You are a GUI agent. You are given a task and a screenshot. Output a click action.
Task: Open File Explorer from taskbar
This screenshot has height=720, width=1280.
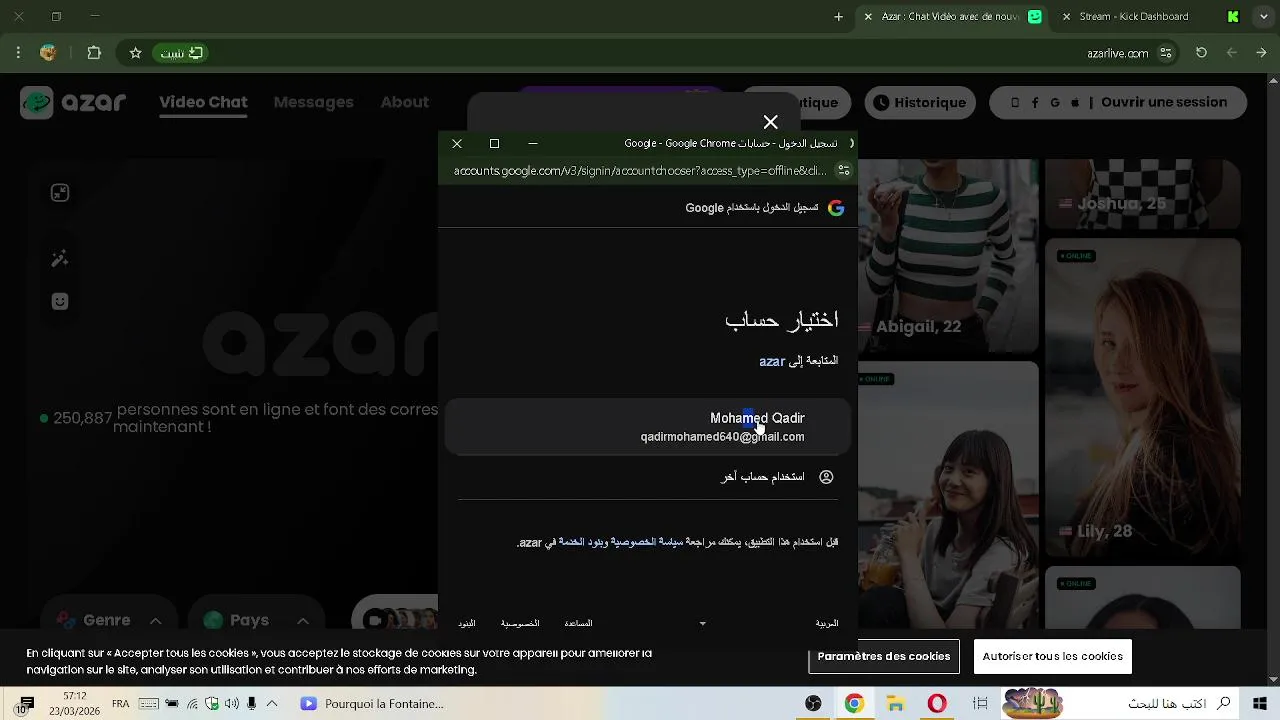pyautogui.click(x=895, y=704)
